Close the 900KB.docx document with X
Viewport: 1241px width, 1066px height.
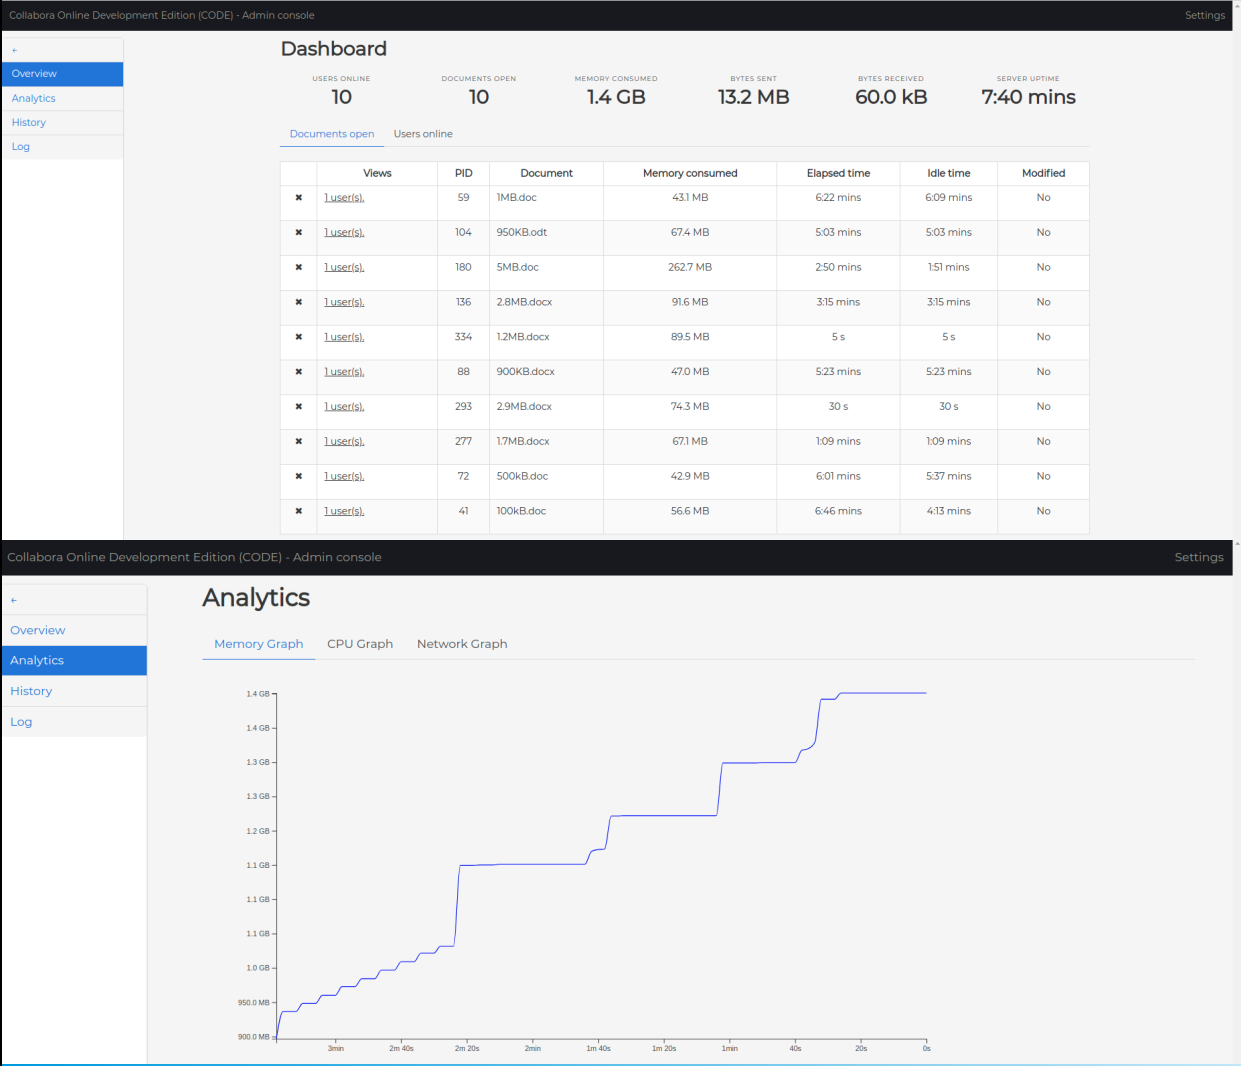298,372
